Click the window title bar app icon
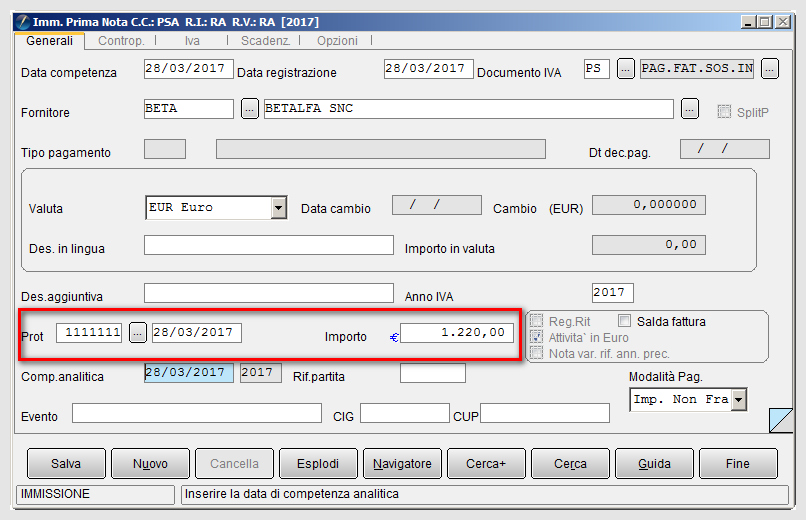The width and height of the screenshot is (806, 520). click(x=23, y=22)
